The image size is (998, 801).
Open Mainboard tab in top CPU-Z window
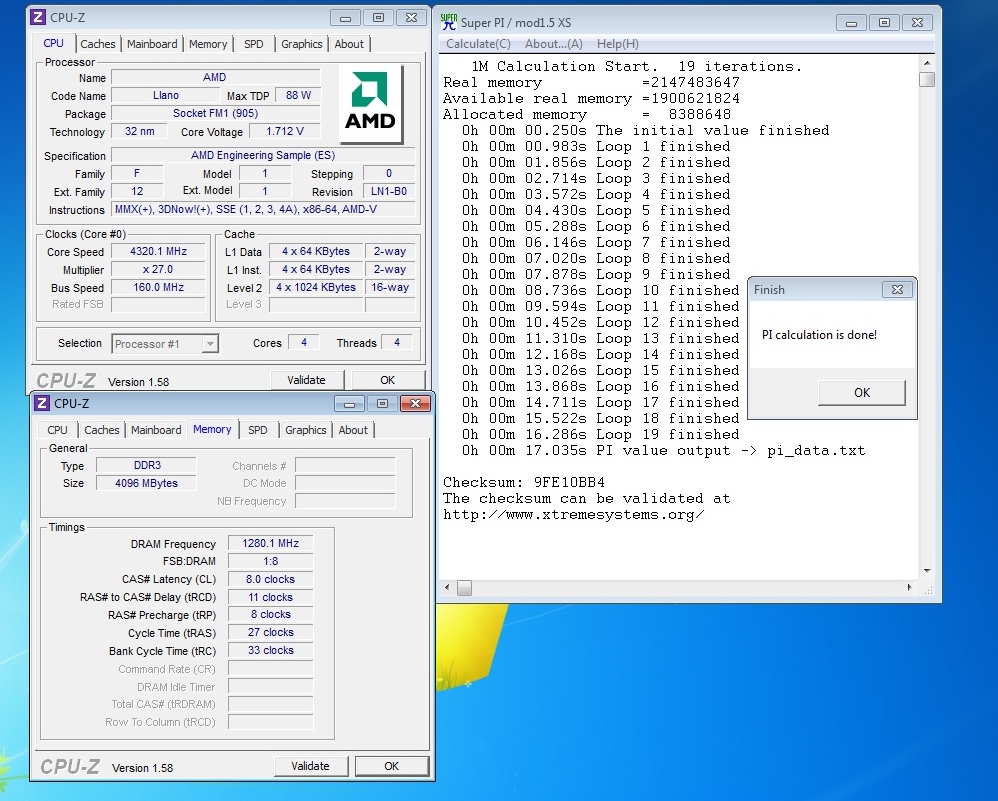click(x=152, y=44)
